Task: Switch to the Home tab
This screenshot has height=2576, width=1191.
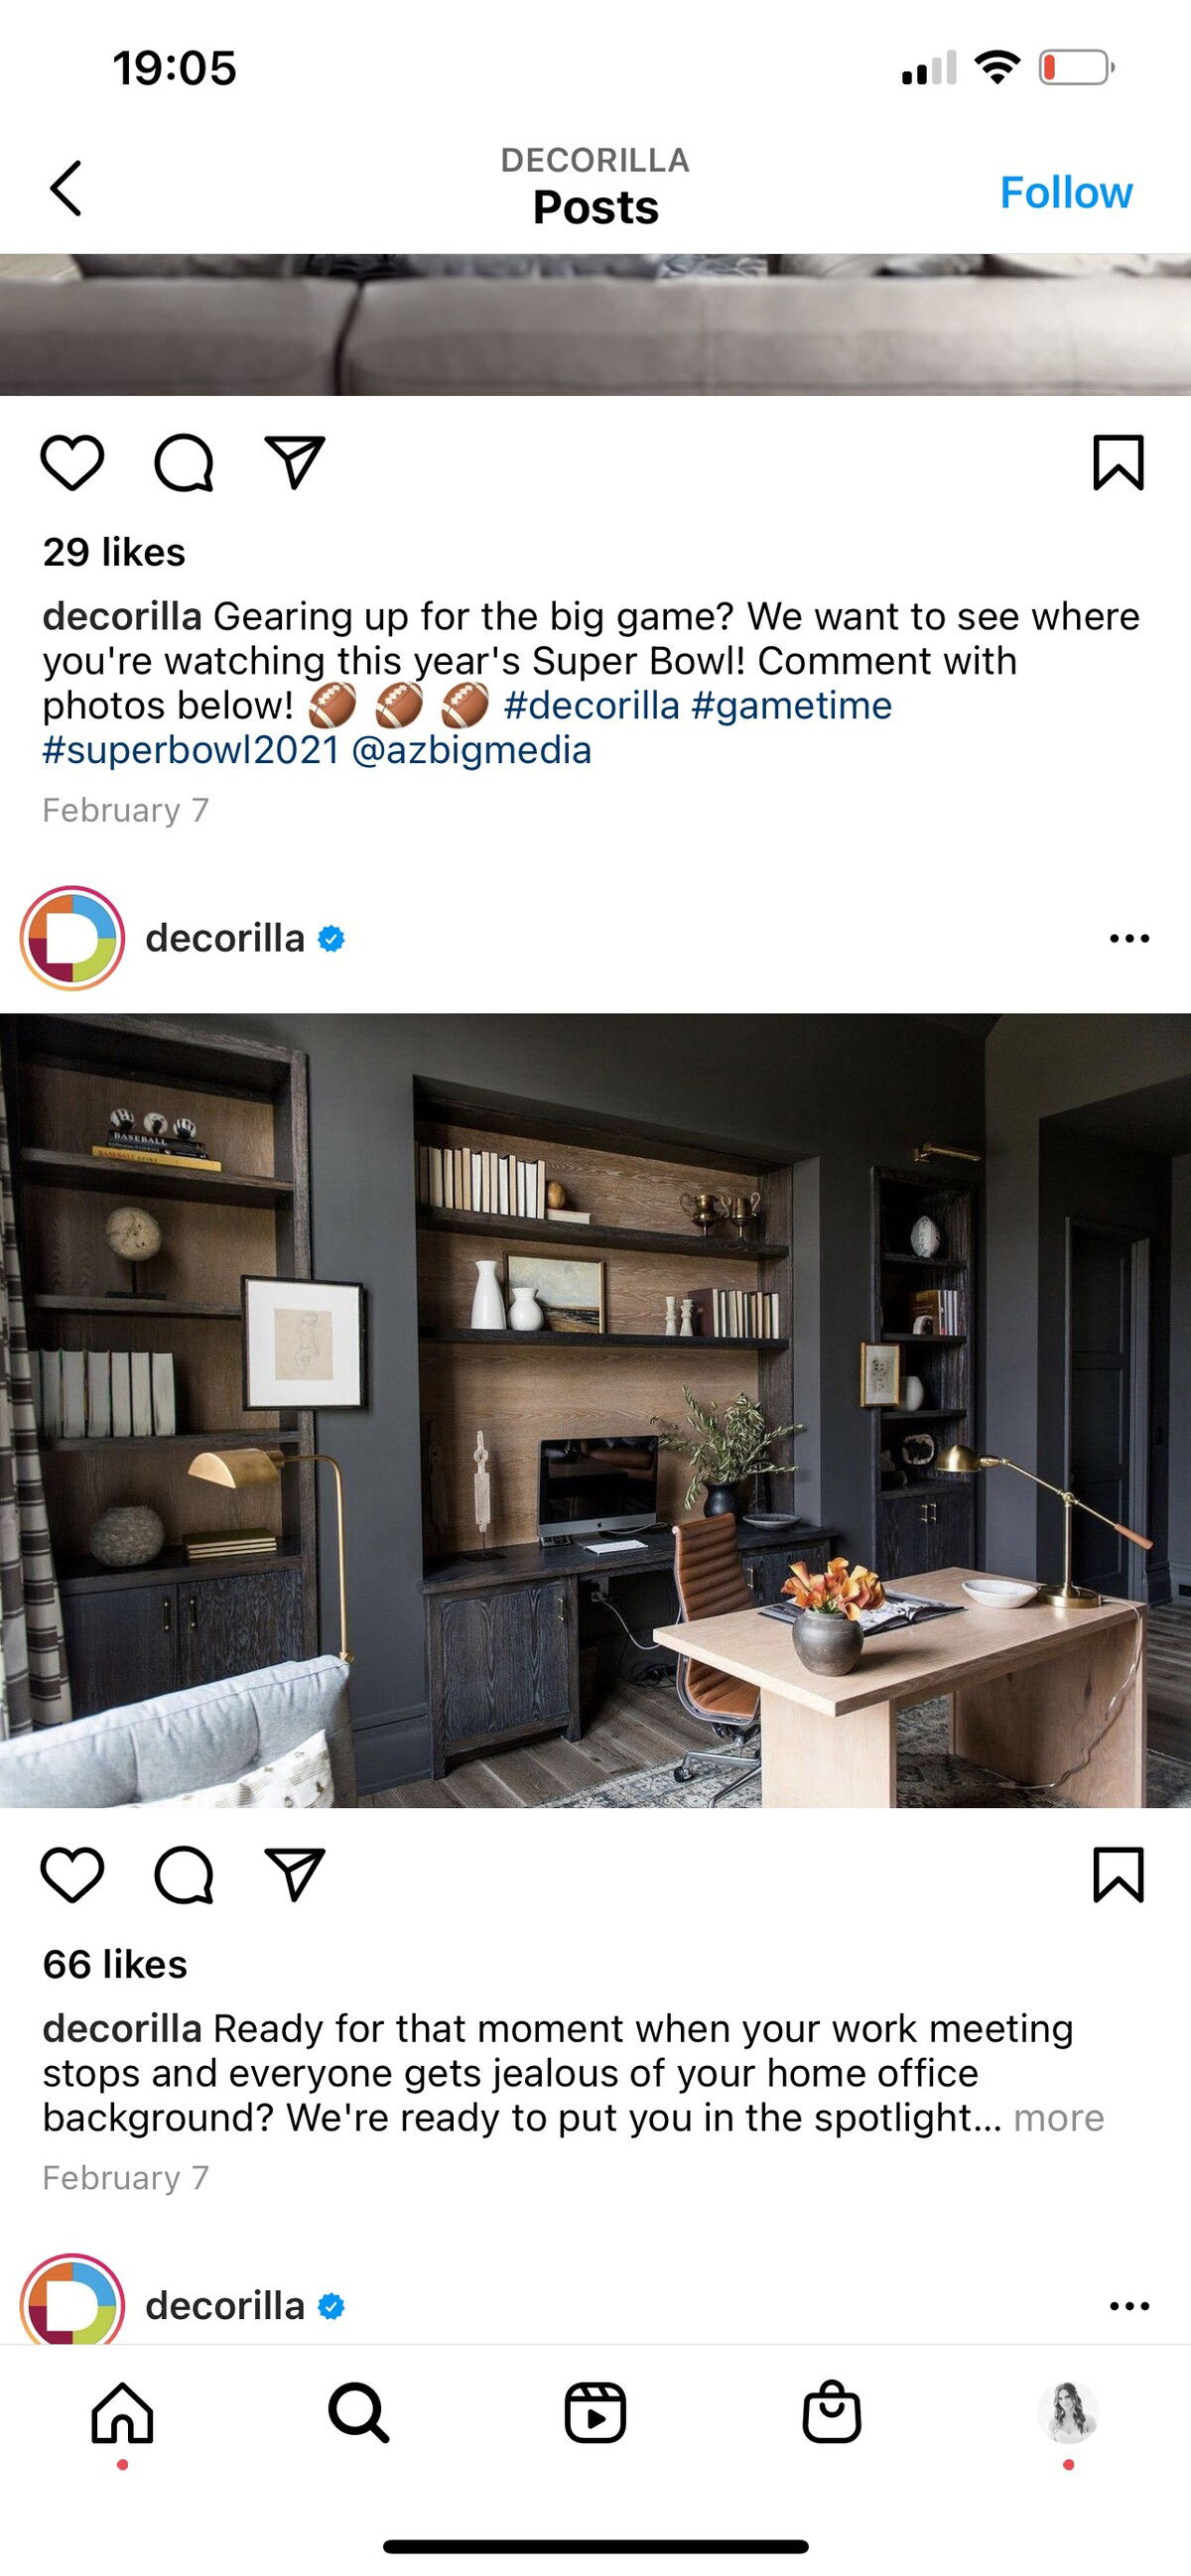Action: [122, 2412]
